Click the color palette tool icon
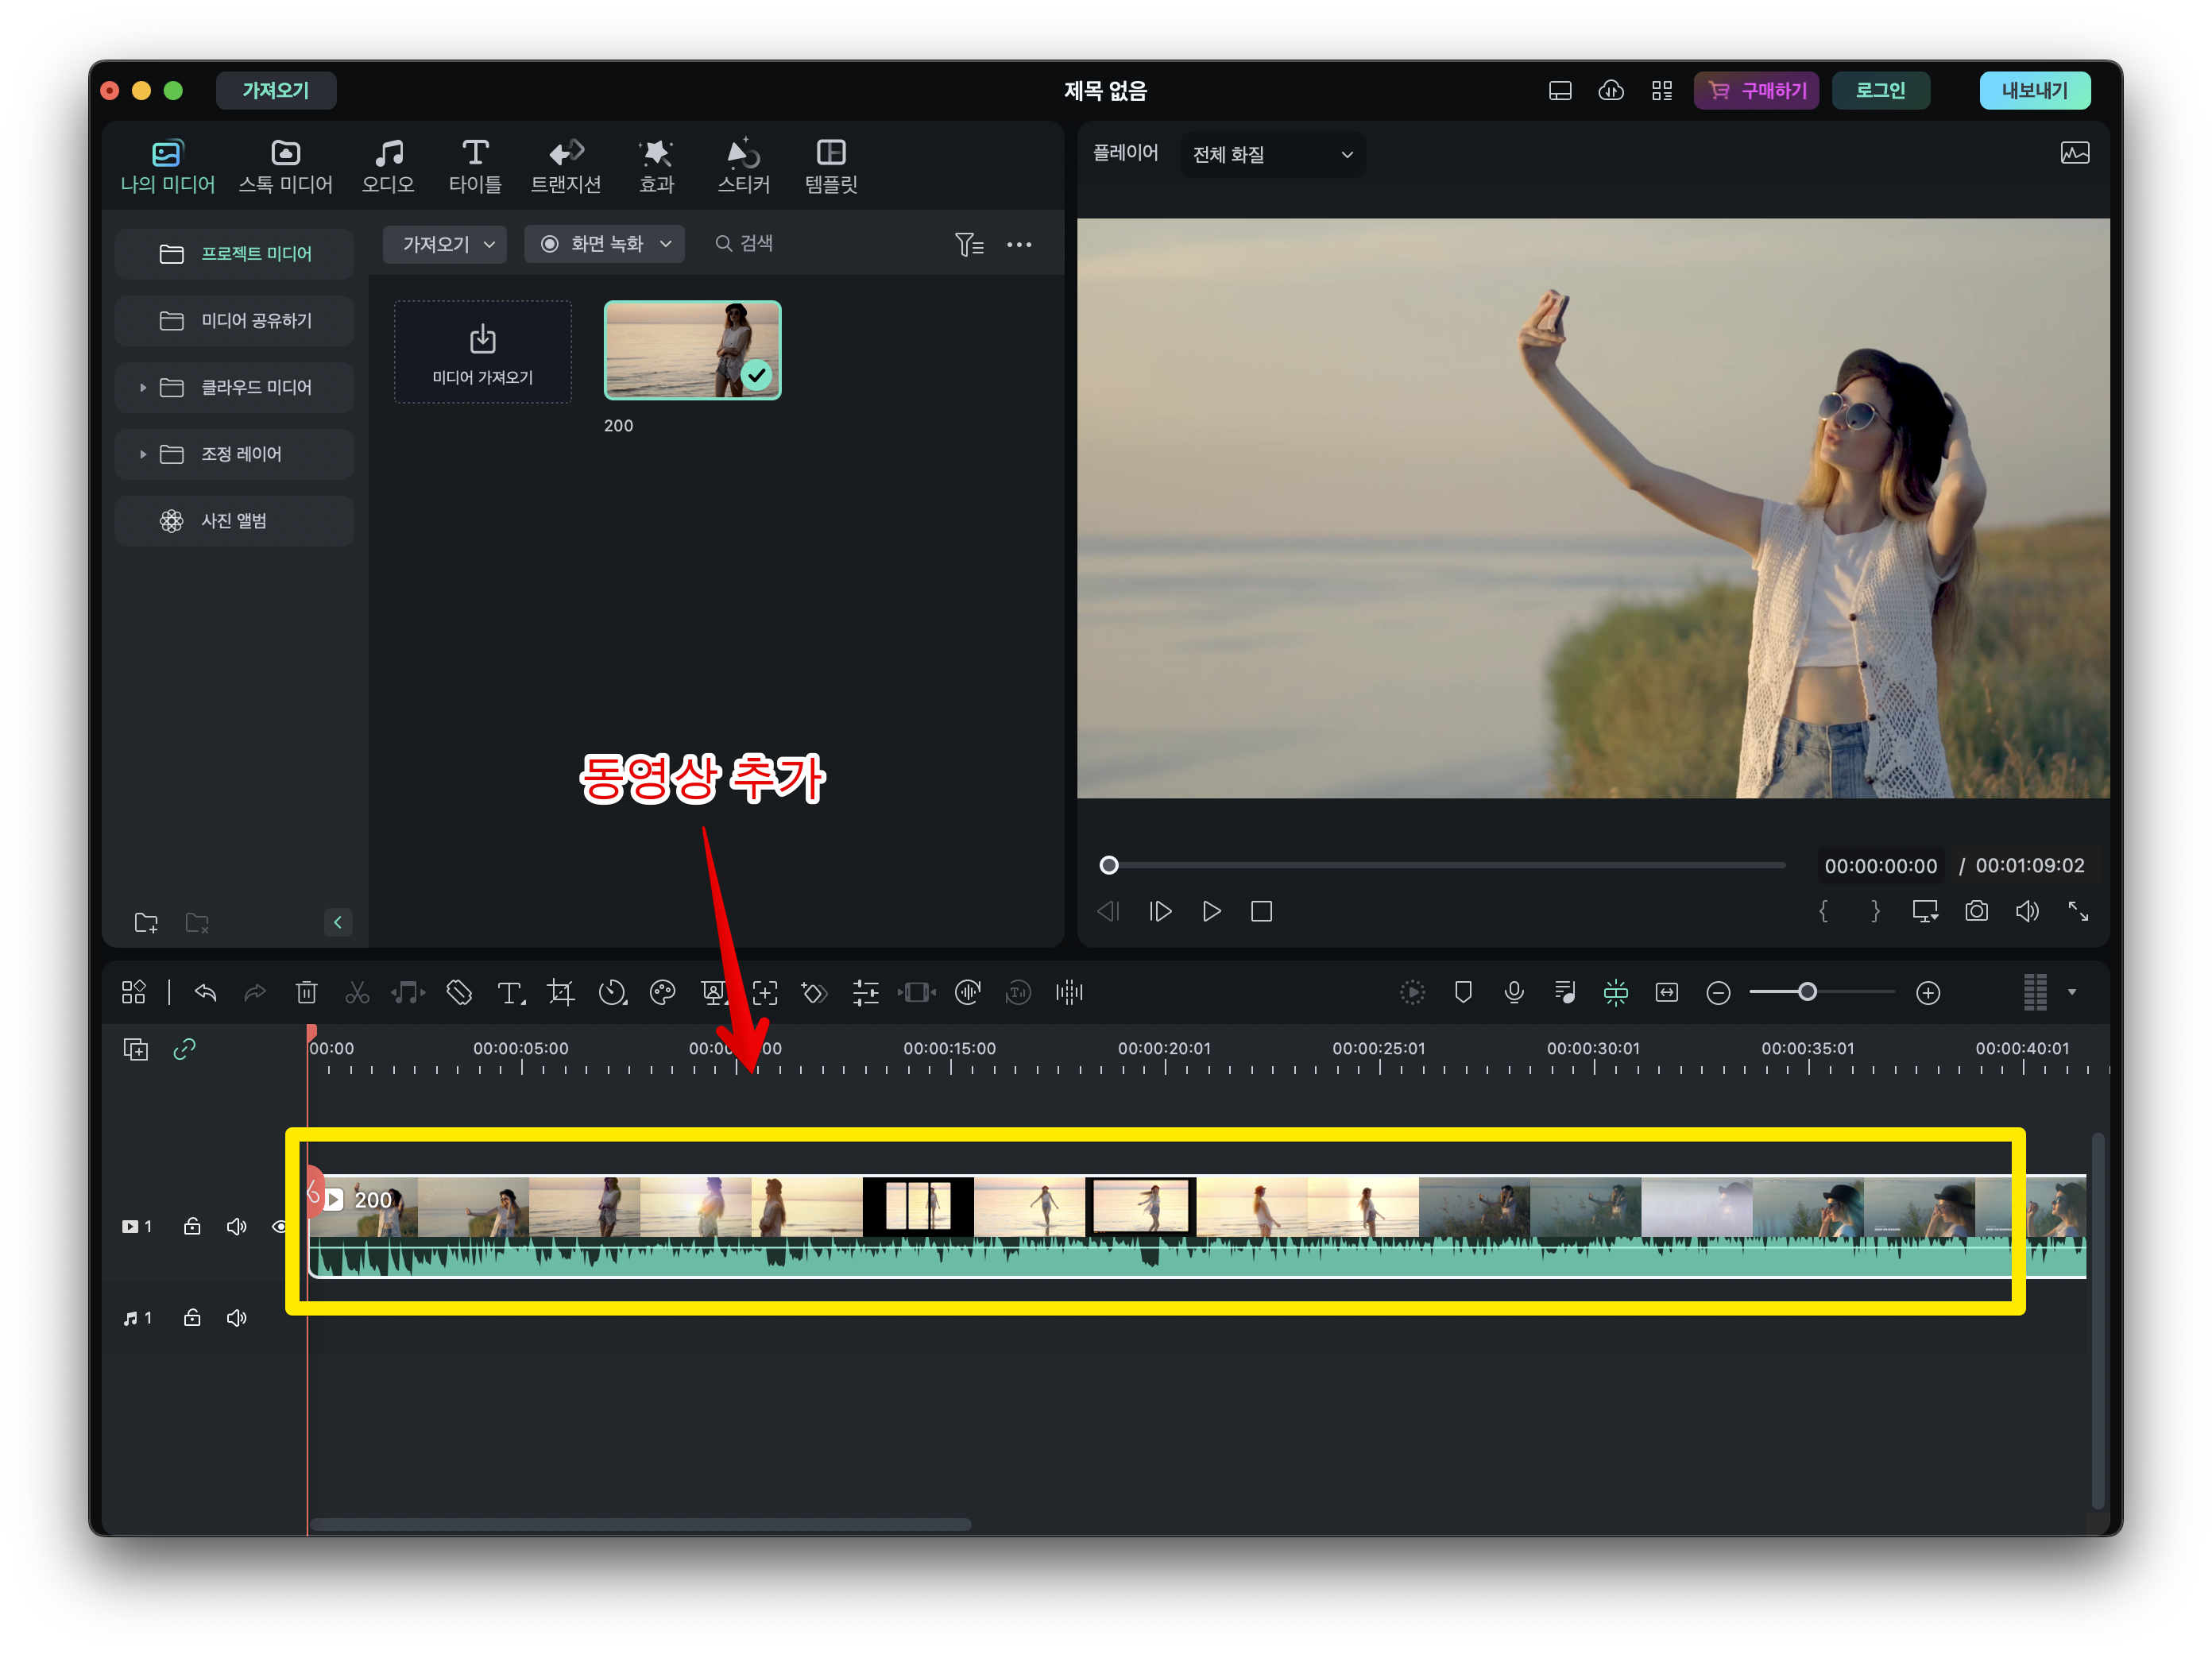Image resolution: width=2212 pixels, height=1654 pixels. (662, 993)
